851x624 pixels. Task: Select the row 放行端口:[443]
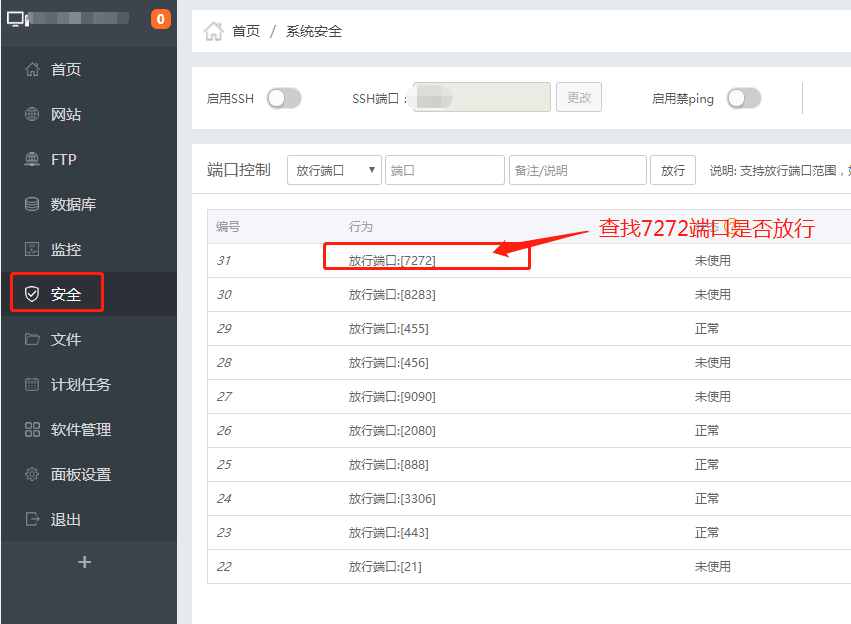[x=529, y=533]
